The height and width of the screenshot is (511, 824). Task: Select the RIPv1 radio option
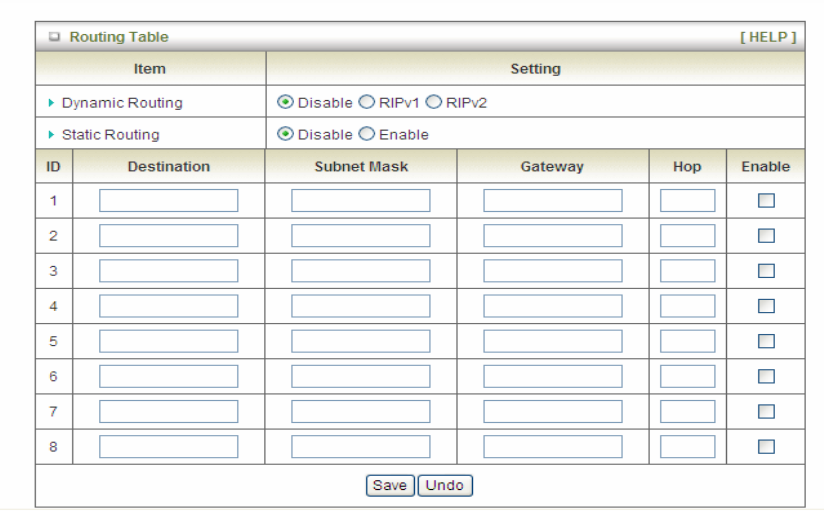tap(365, 102)
